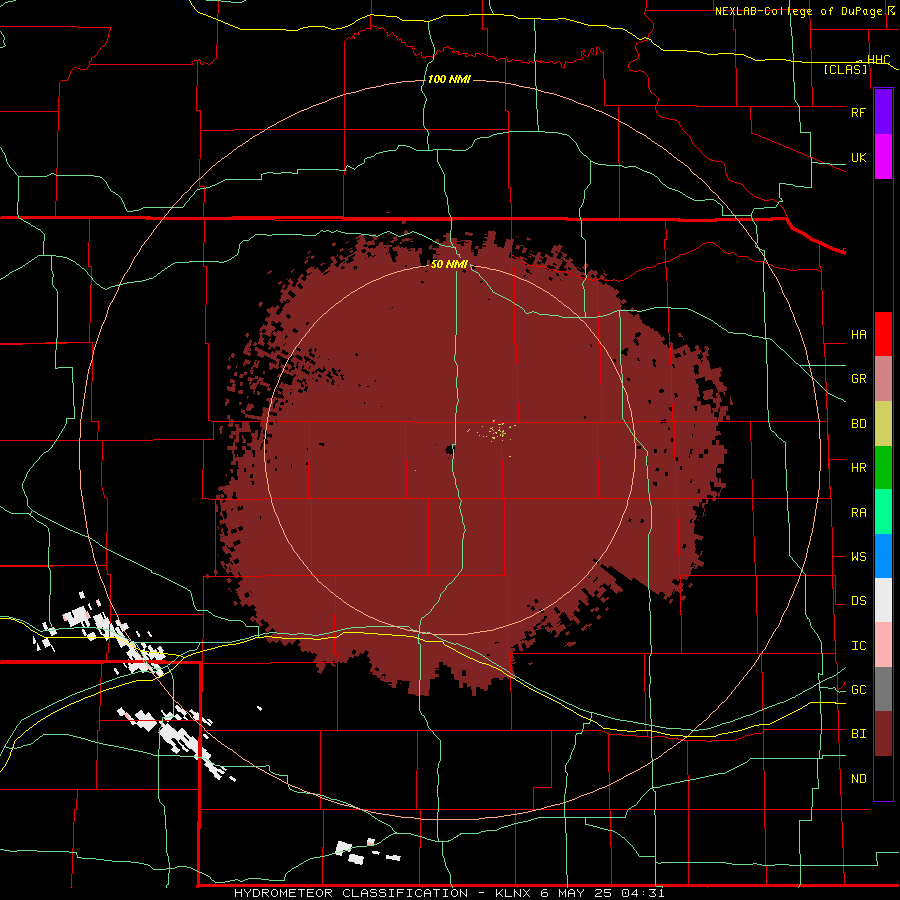Click the HA legend label
This screenshot has width=900, height=900.
(x=858, y=334)
